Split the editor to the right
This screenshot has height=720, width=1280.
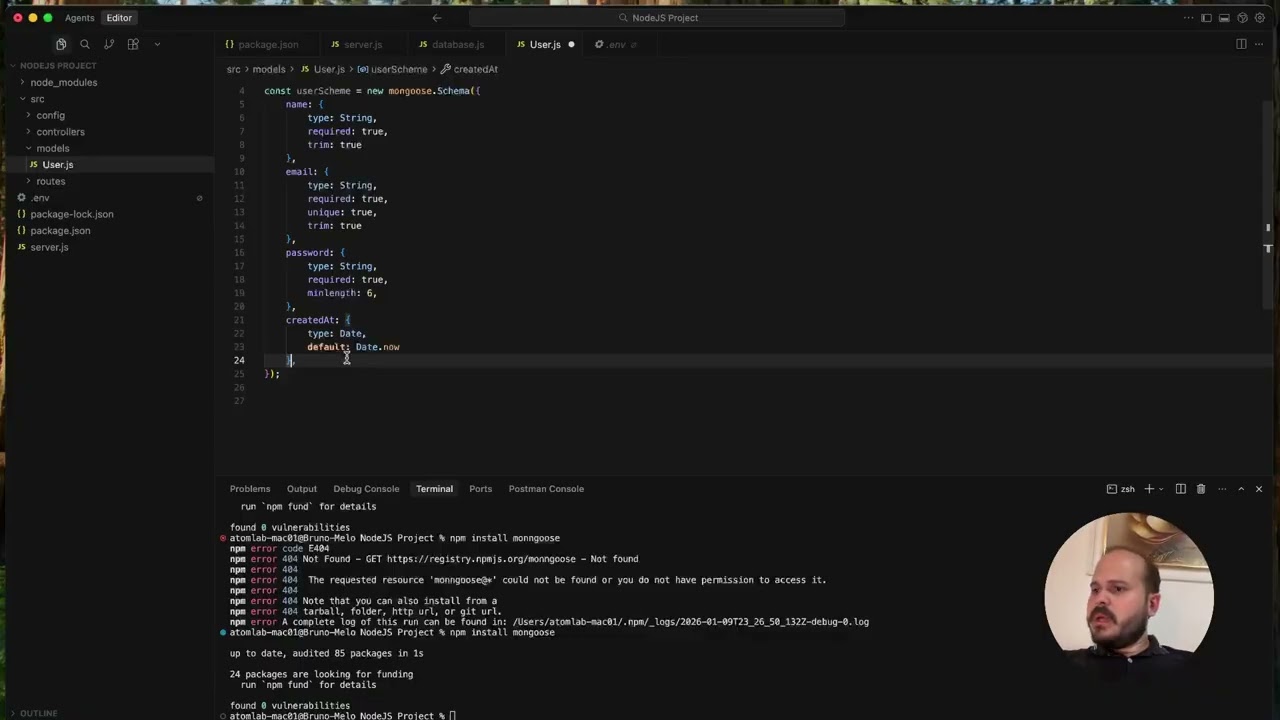tap(1241, 44)
